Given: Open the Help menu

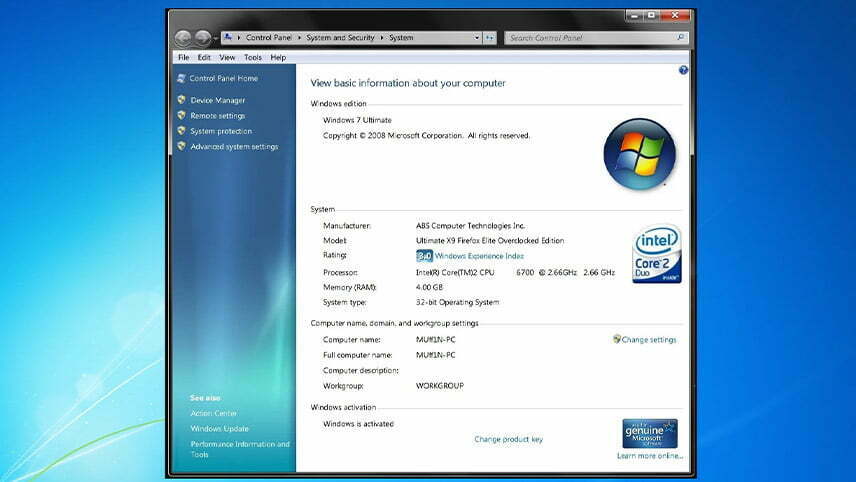Looking at the screenshot, I should (x=278, y=57).
